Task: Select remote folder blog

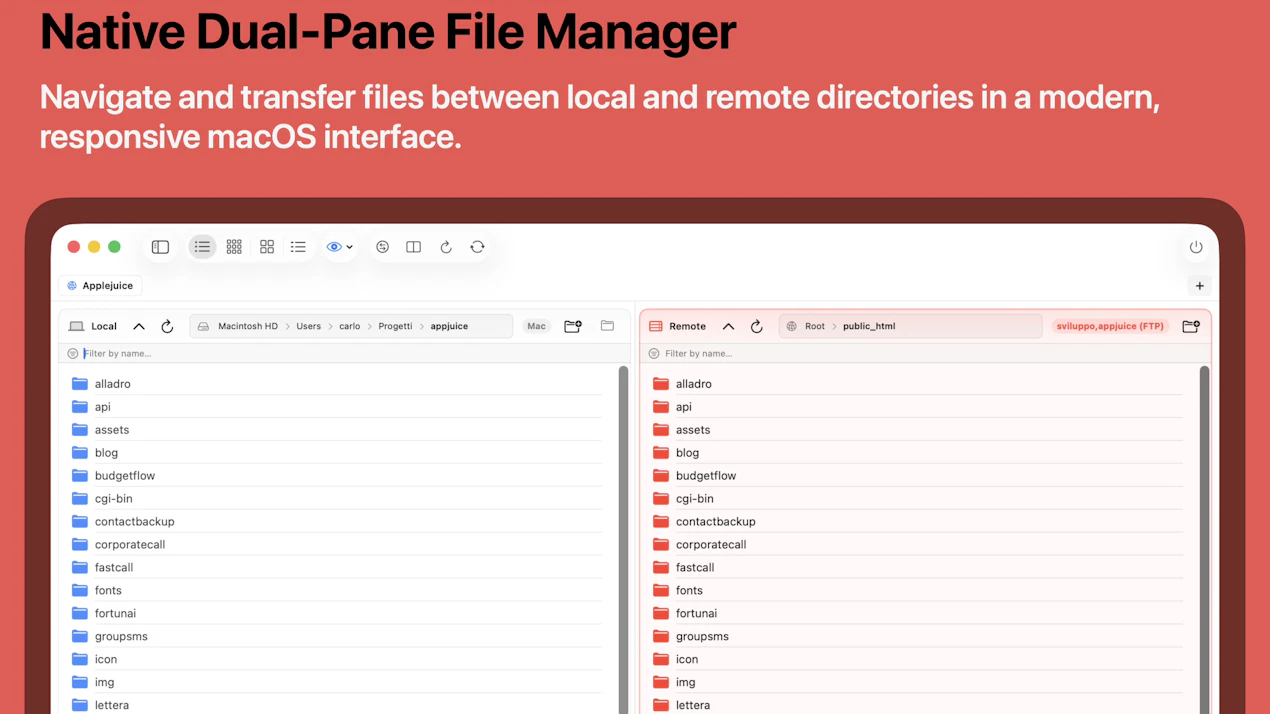Action: pos(917,453)
